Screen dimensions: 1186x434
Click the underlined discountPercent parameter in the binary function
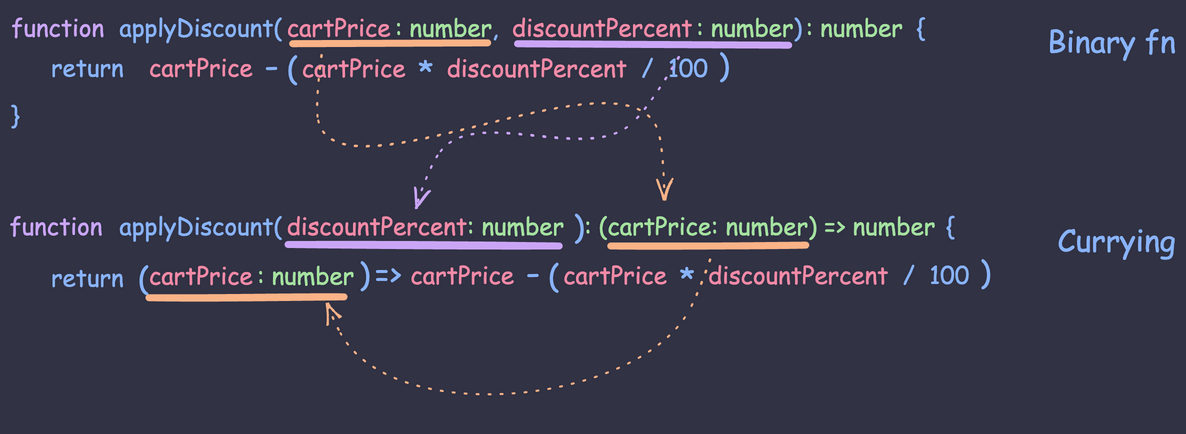652,29
